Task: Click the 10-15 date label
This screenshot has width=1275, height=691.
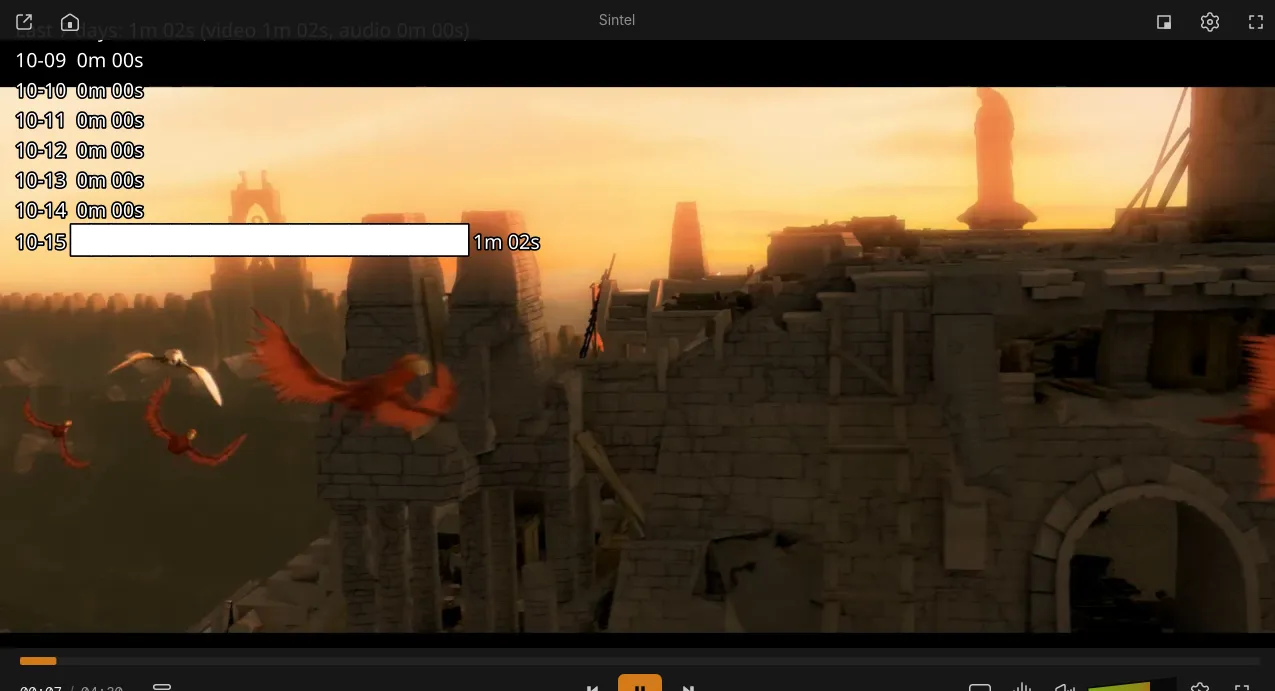Action: click(41, 241)
